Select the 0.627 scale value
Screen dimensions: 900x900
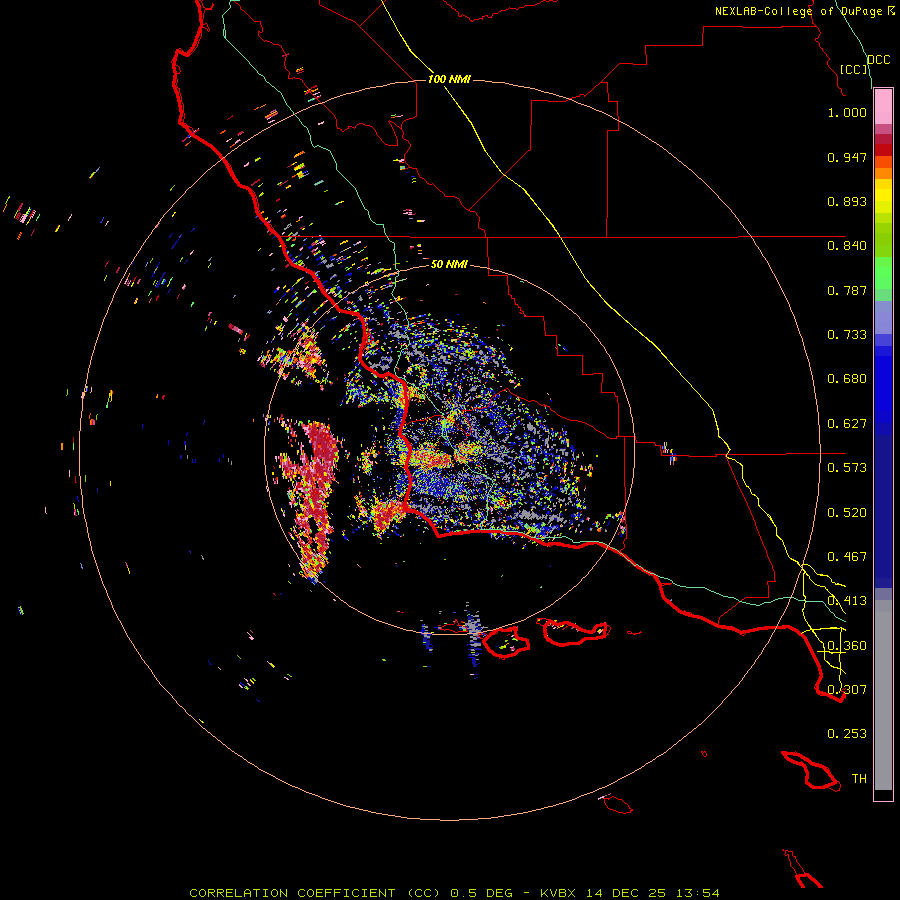click(847, 424)
